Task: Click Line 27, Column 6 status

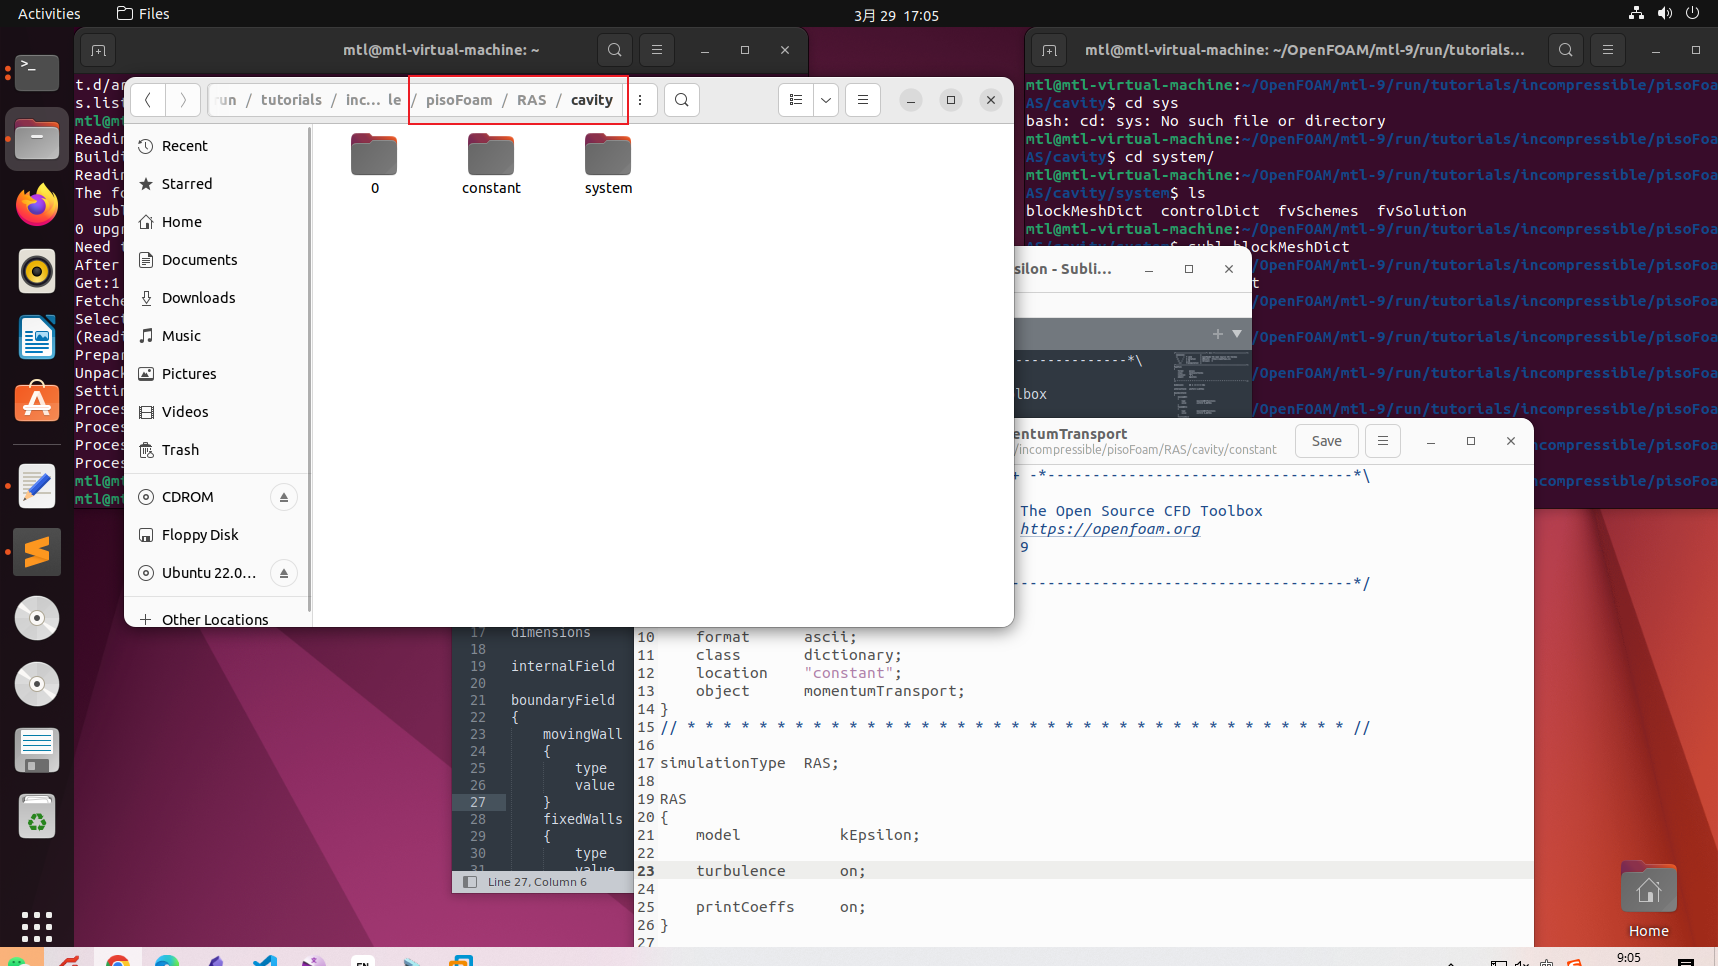Action: point(537,882)
